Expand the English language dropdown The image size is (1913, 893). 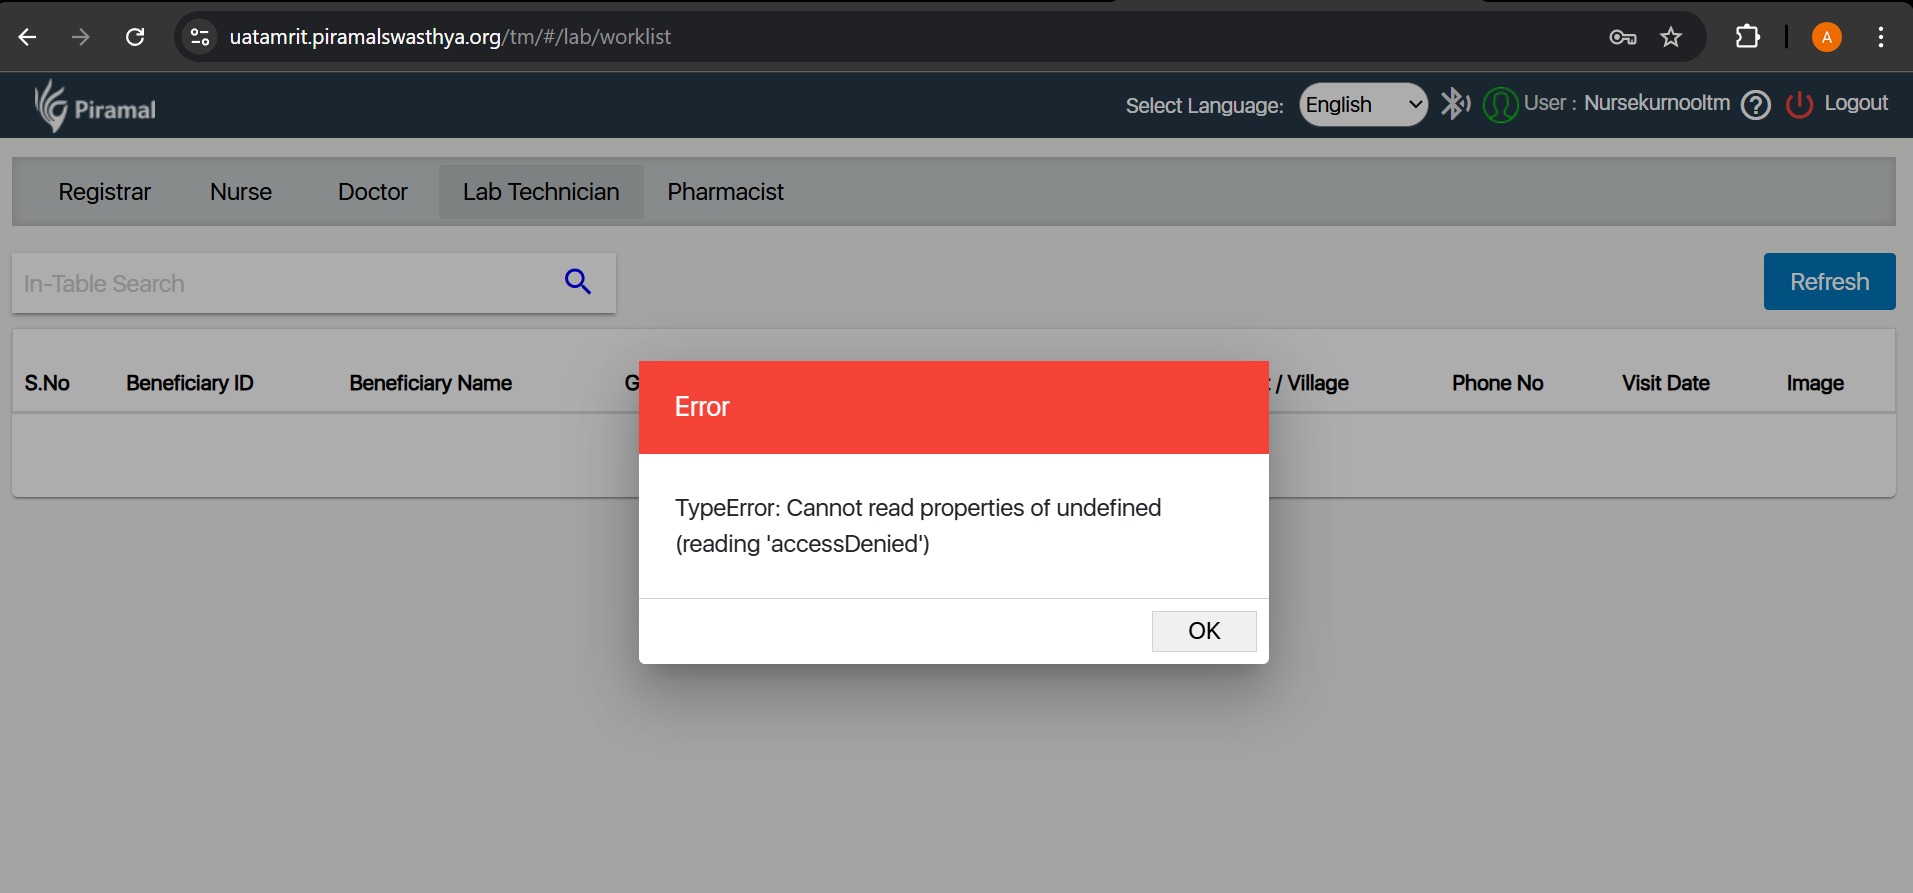[1363, 105]
